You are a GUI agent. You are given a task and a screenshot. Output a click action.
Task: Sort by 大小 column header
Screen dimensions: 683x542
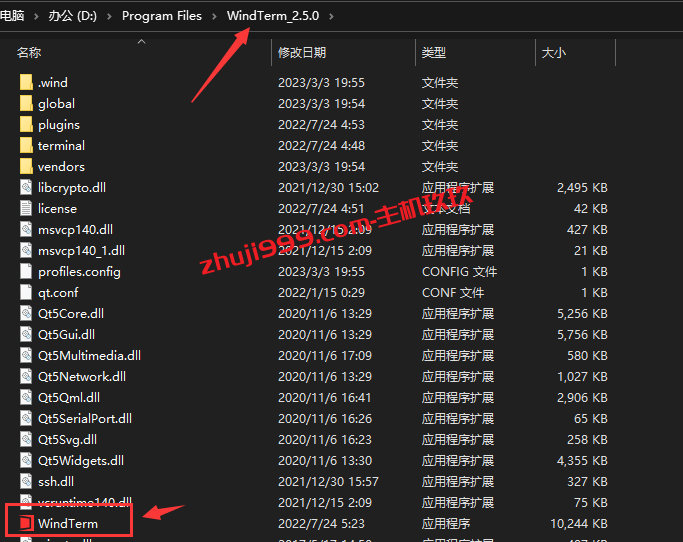[x=553, y=53]
